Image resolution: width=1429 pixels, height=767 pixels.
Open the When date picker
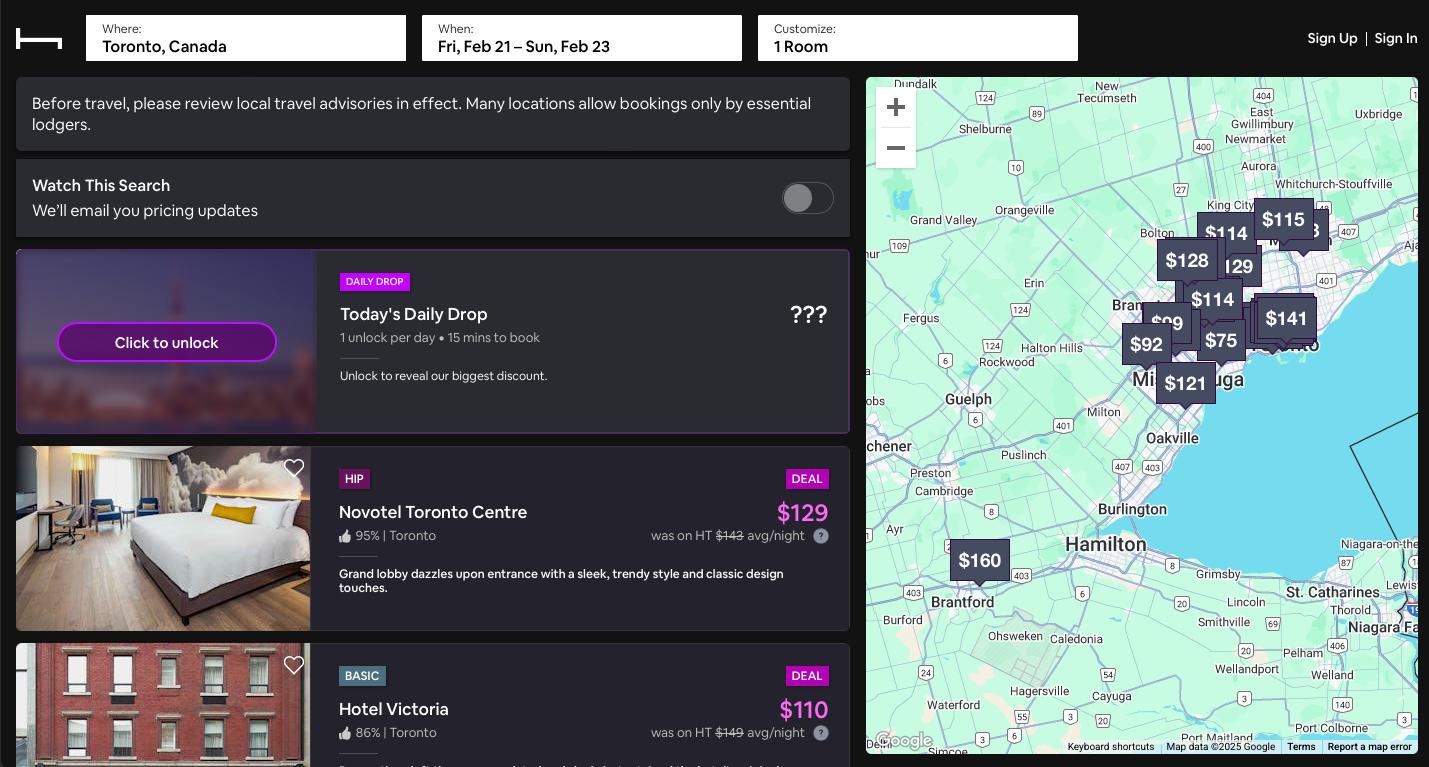[x=582, y=38]
